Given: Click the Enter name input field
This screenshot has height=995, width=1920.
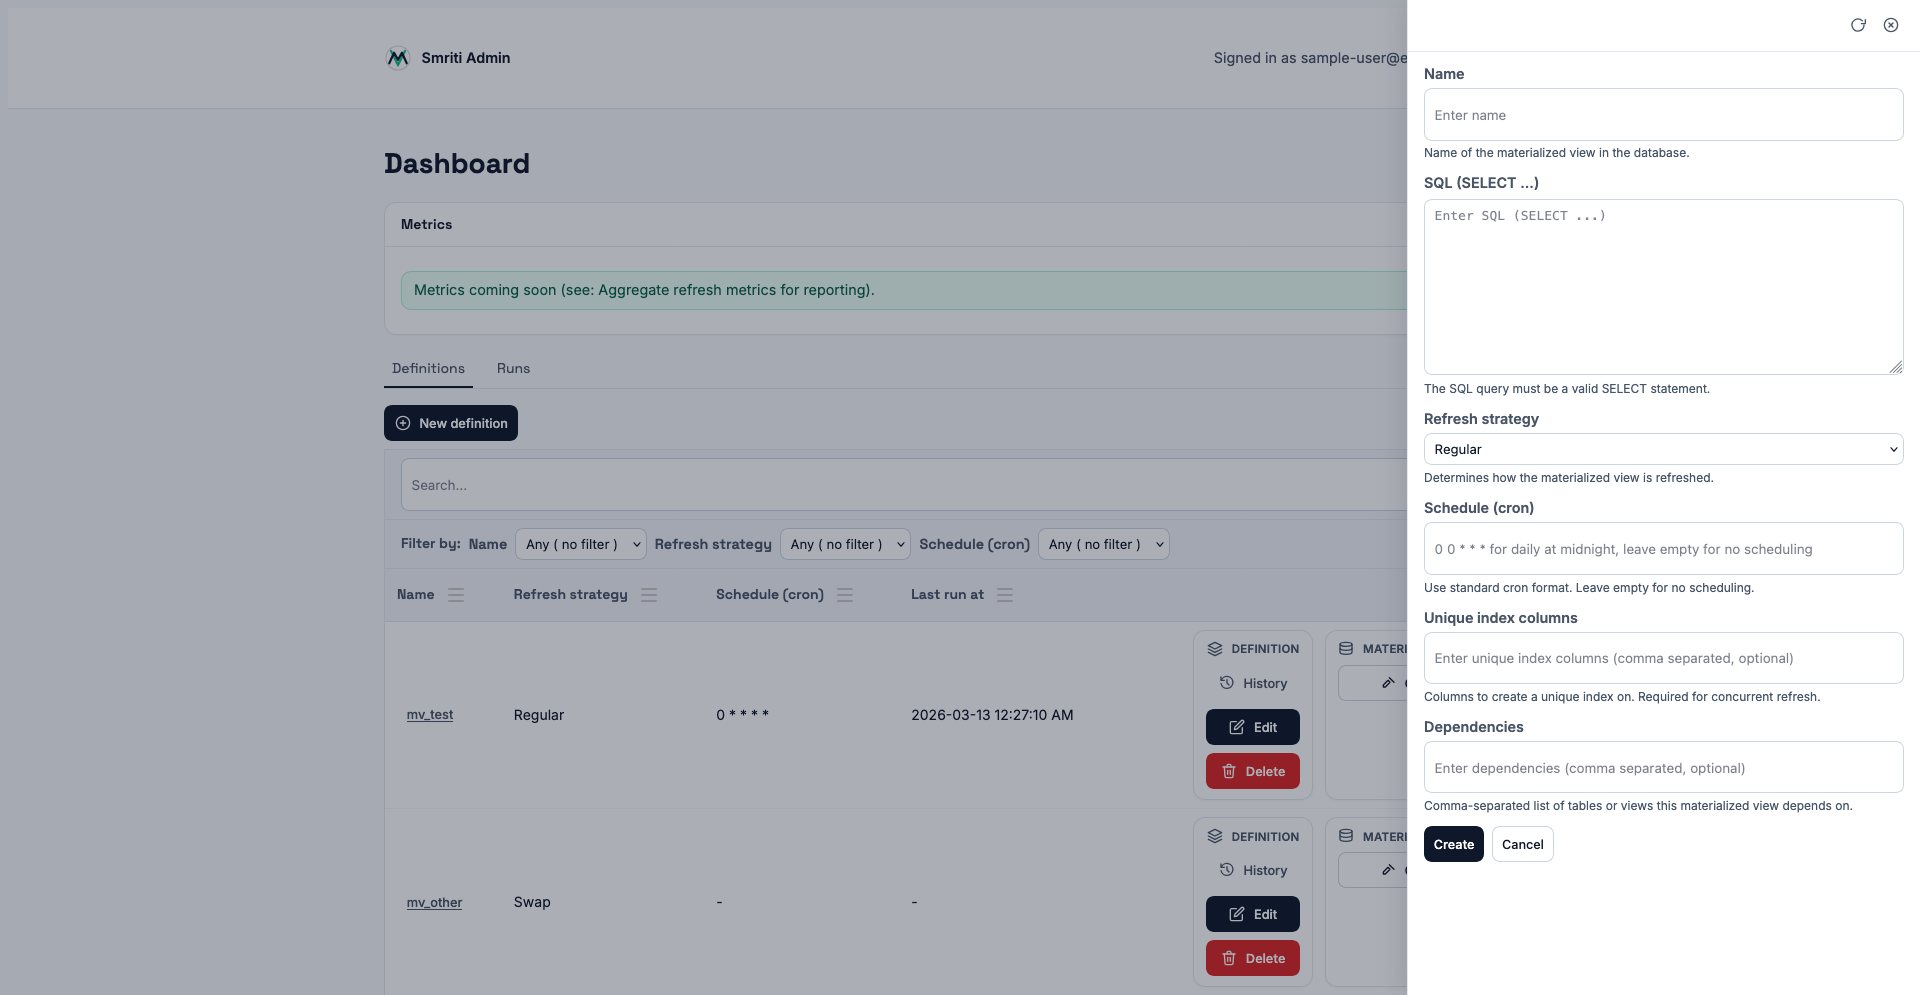Looking at the screenshot, I should pyautogui.click(x=1662, y=115).
